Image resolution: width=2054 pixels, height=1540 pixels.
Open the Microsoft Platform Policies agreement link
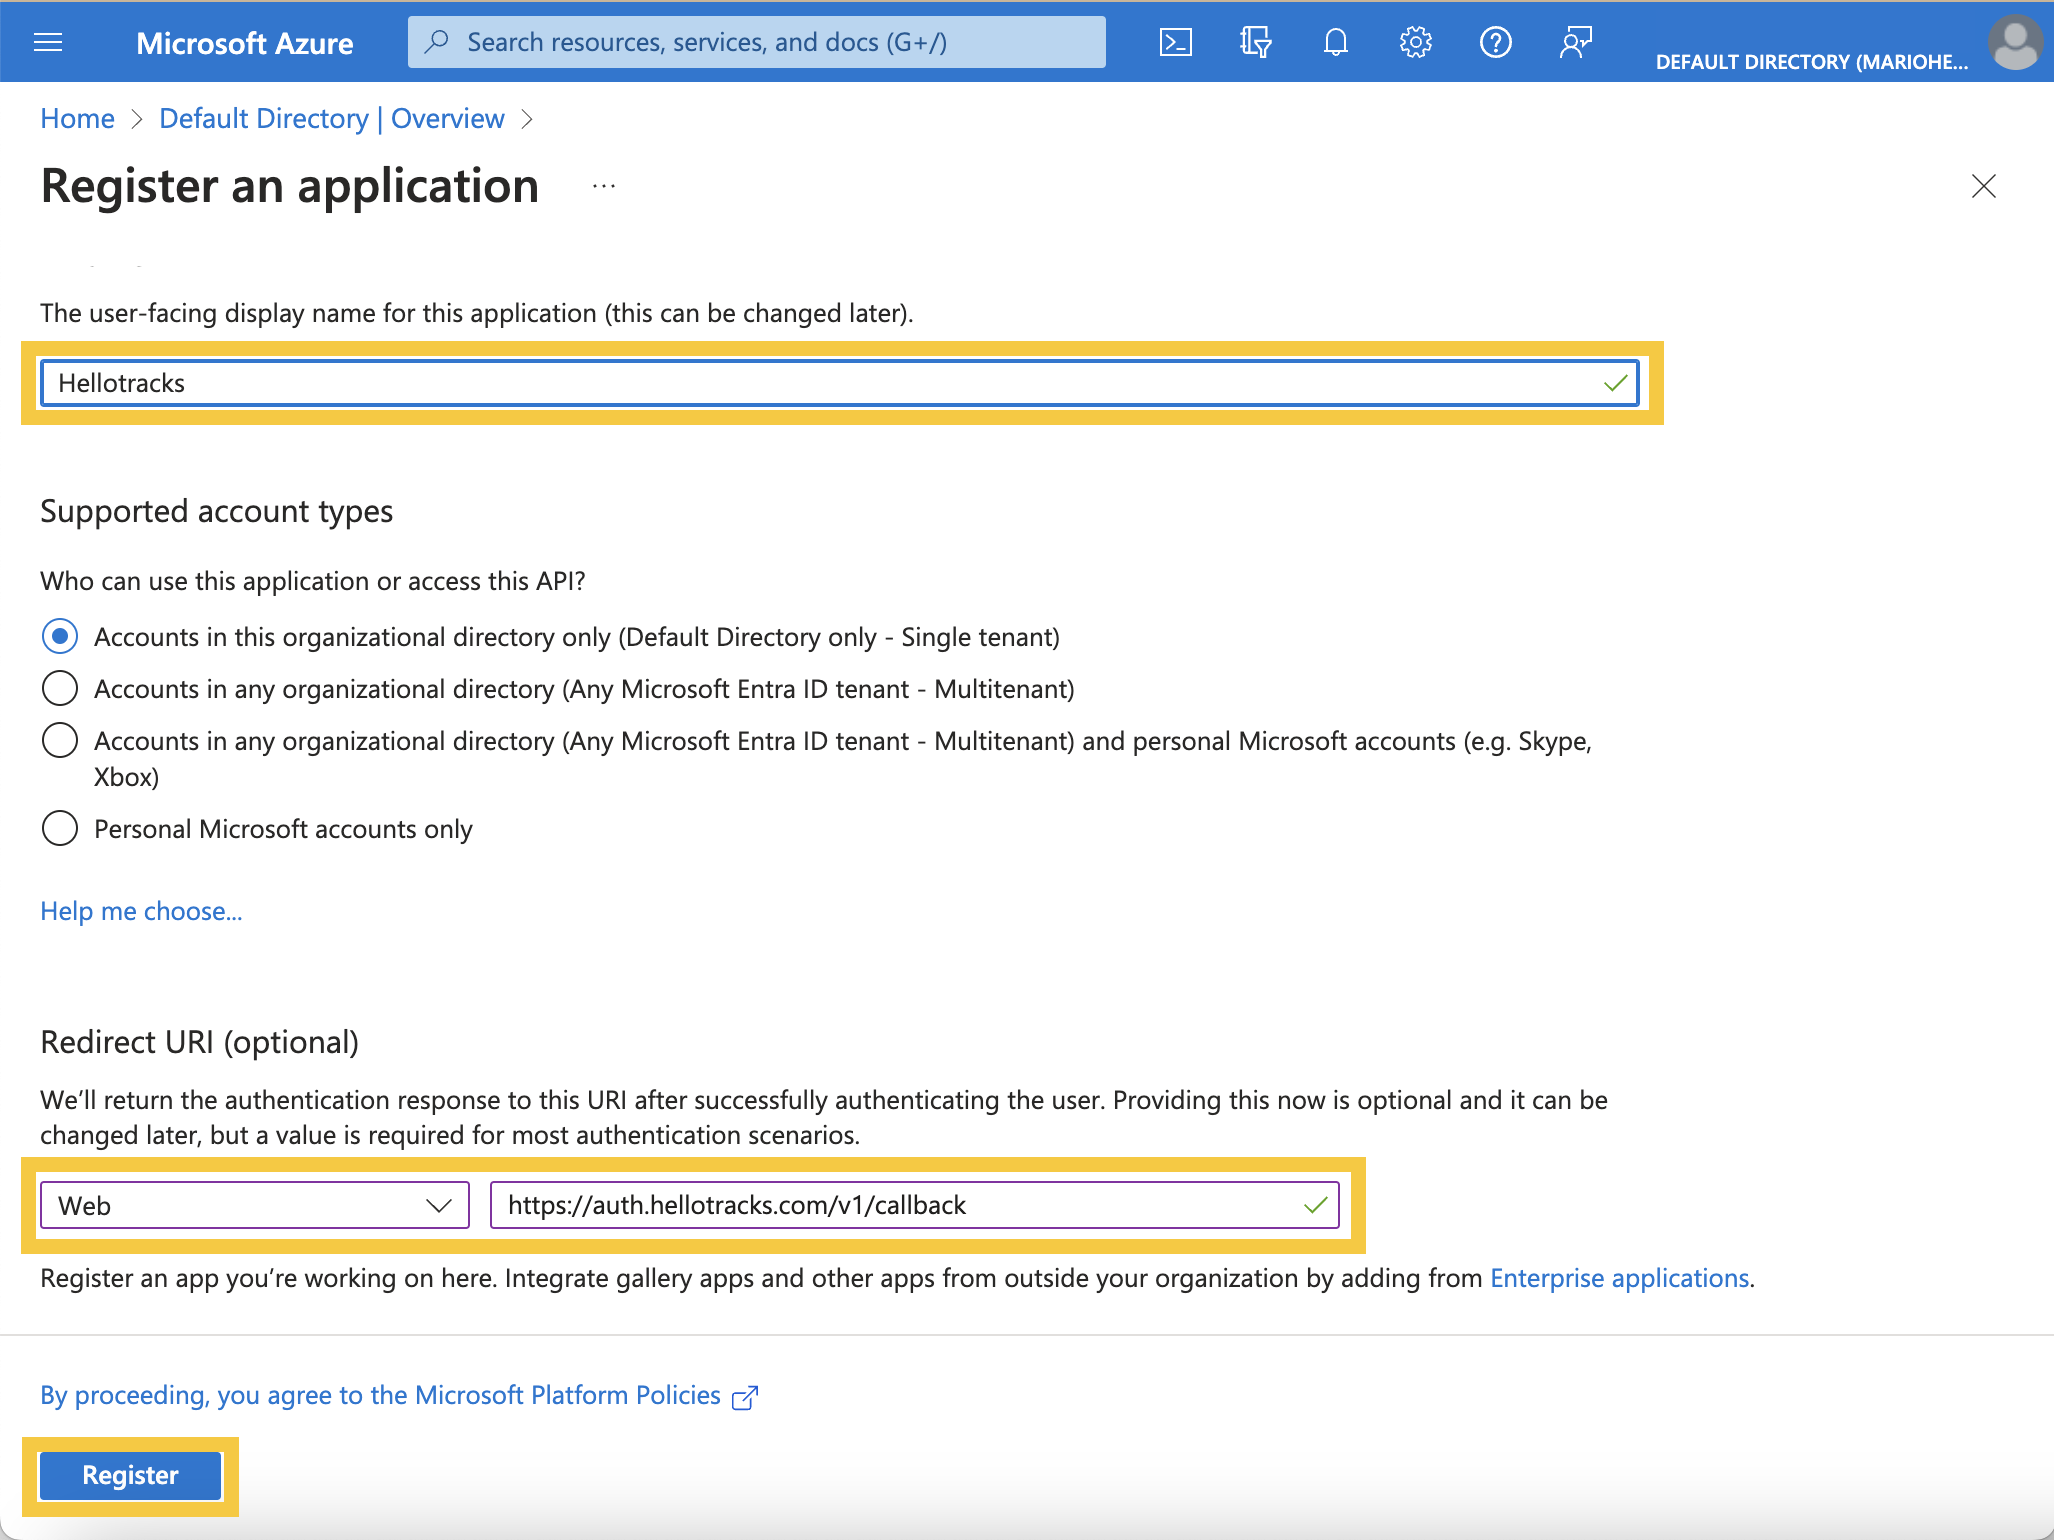(380, 1395)
